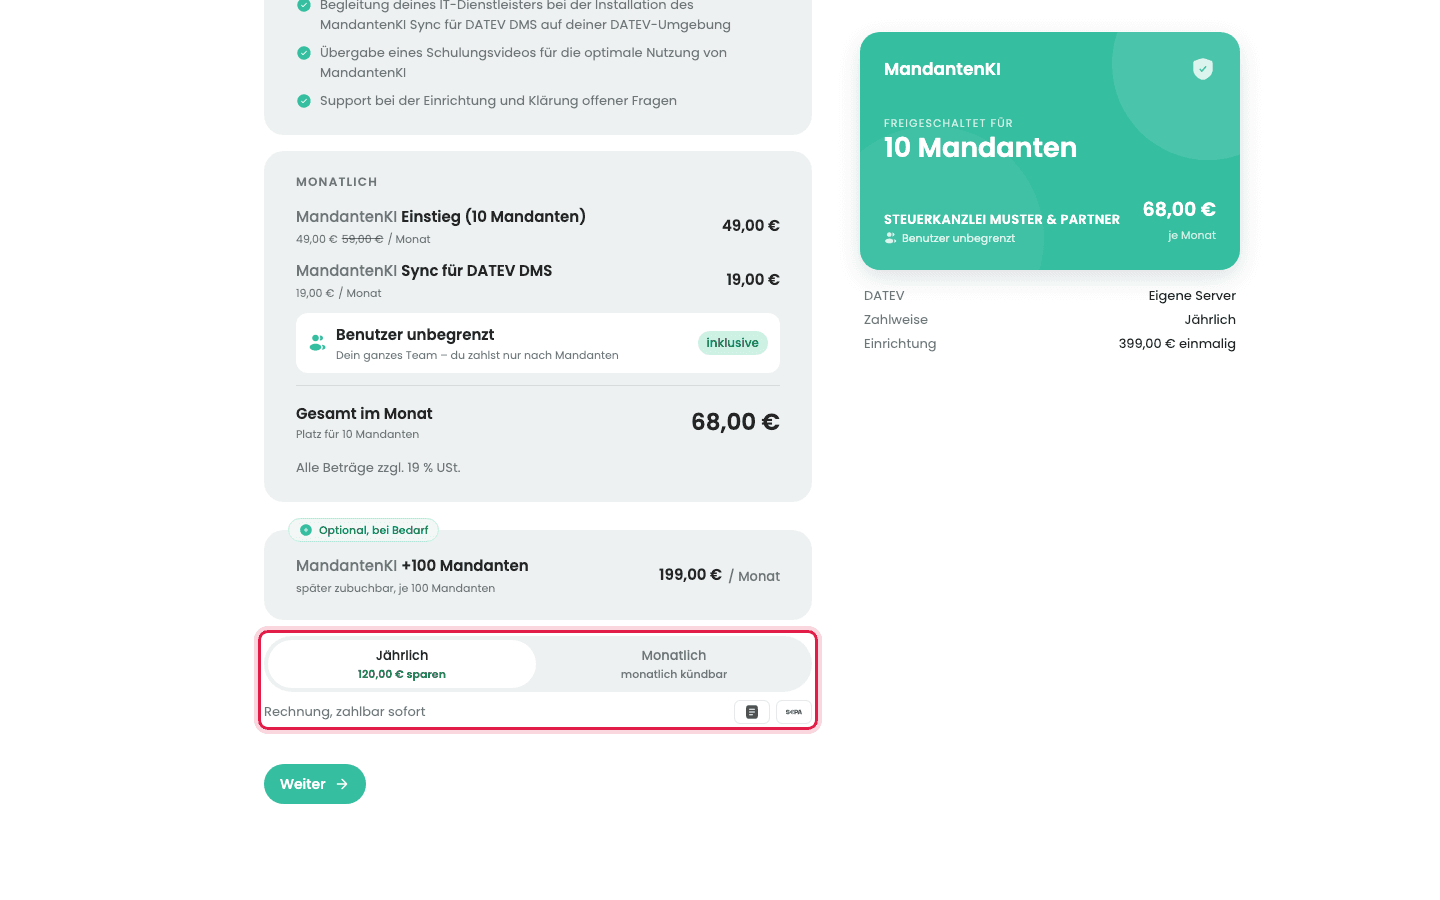The image size is (1440, 900).
Task: Click the Rechnung, zahlbar sofort text
Action: 345,712
